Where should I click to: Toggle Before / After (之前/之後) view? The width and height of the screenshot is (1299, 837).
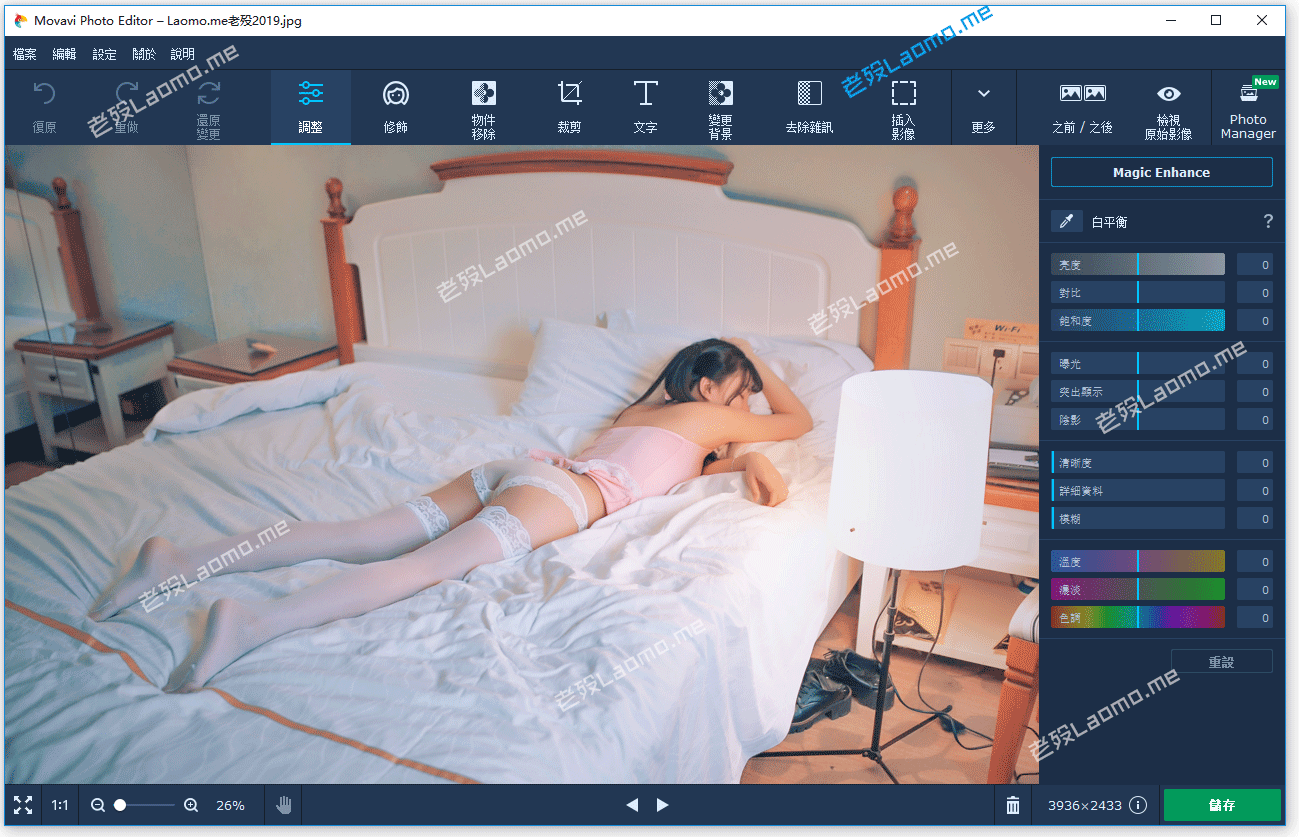tap(1083, 108)
